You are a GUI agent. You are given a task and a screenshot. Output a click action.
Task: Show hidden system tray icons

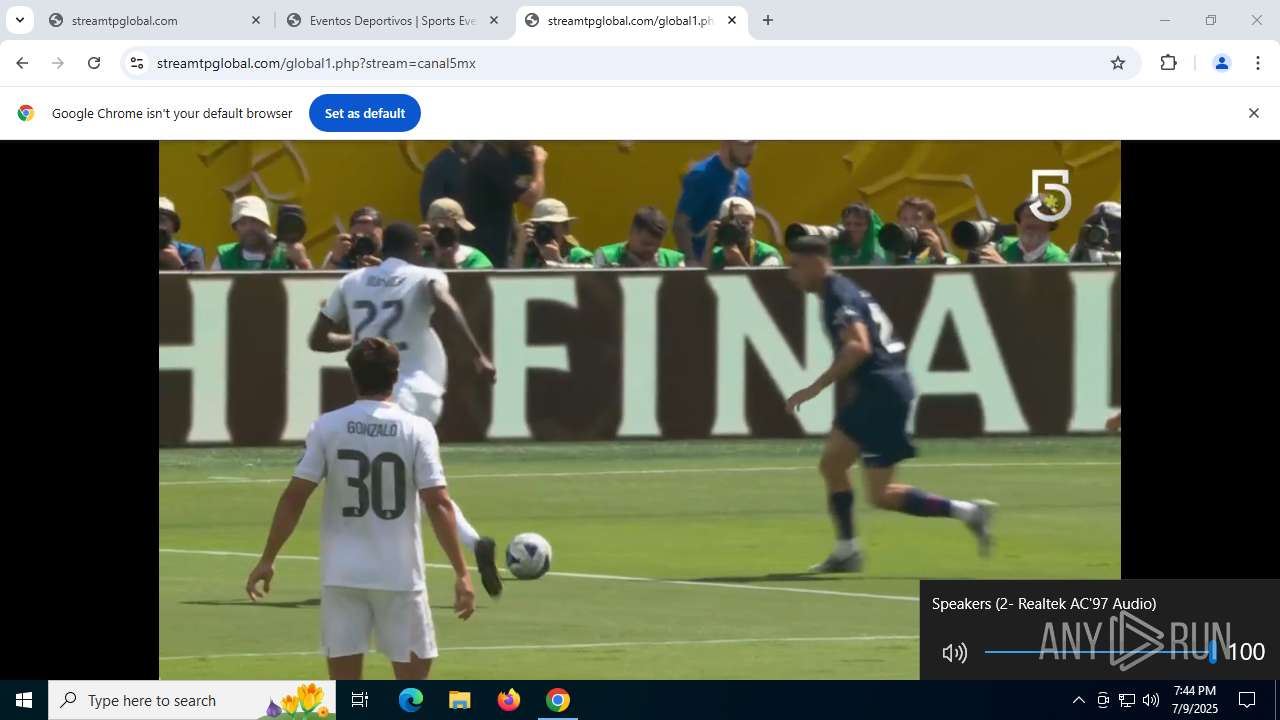click(x=1078, y=700)
